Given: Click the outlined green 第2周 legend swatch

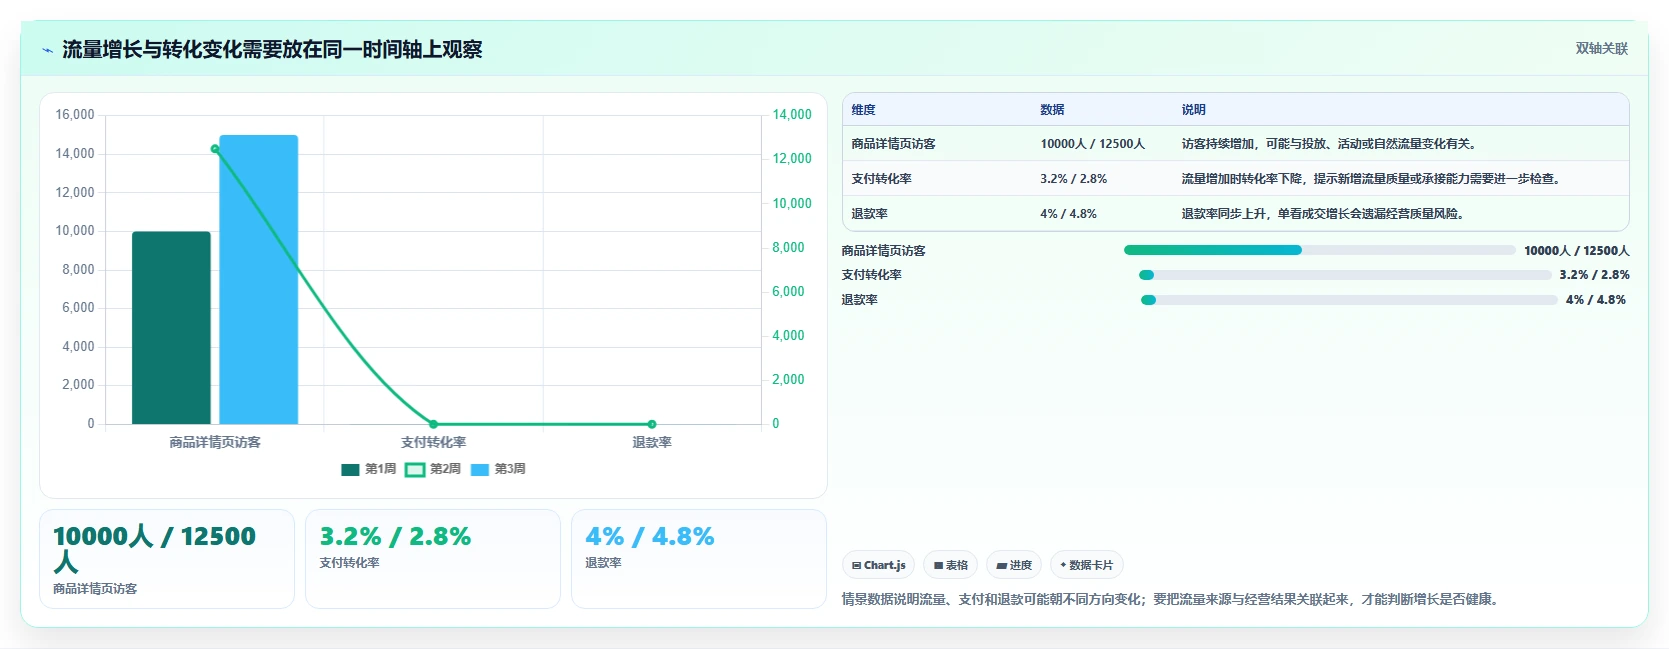Looking at the screenshot, I should pyautogui.click(x=415, y=470).
